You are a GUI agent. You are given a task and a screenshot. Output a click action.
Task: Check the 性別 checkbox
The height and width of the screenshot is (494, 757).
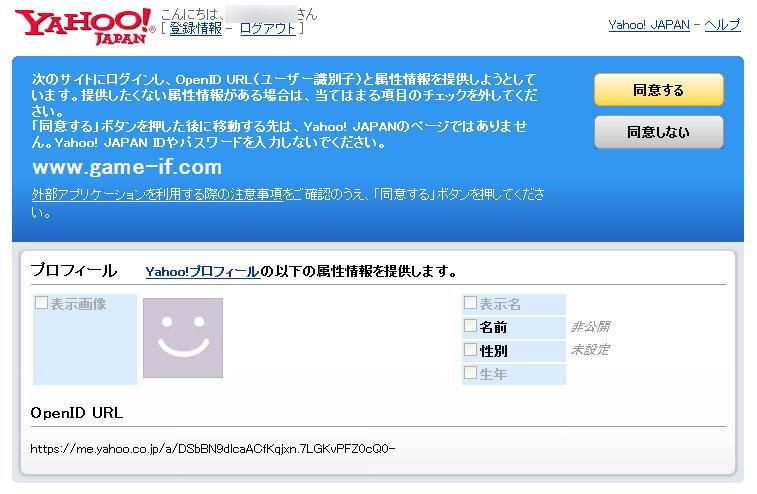pyautogui.click(x=470, y=349)
